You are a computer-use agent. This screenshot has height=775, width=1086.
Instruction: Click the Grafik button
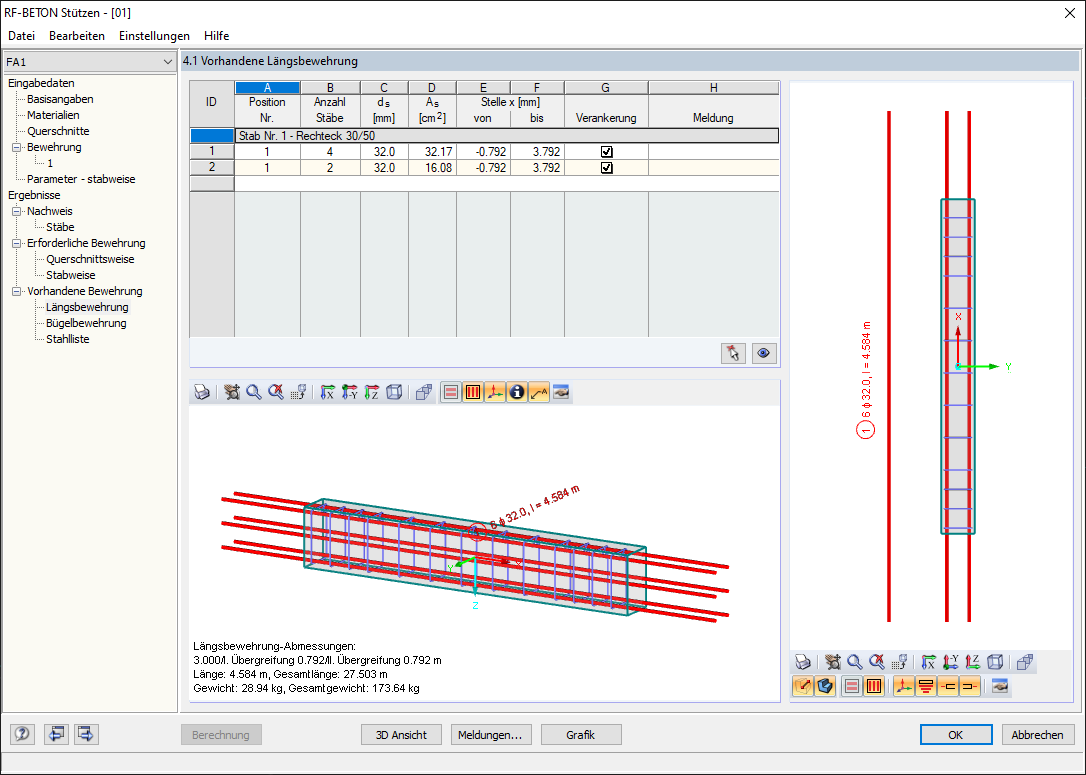(580, 735)
